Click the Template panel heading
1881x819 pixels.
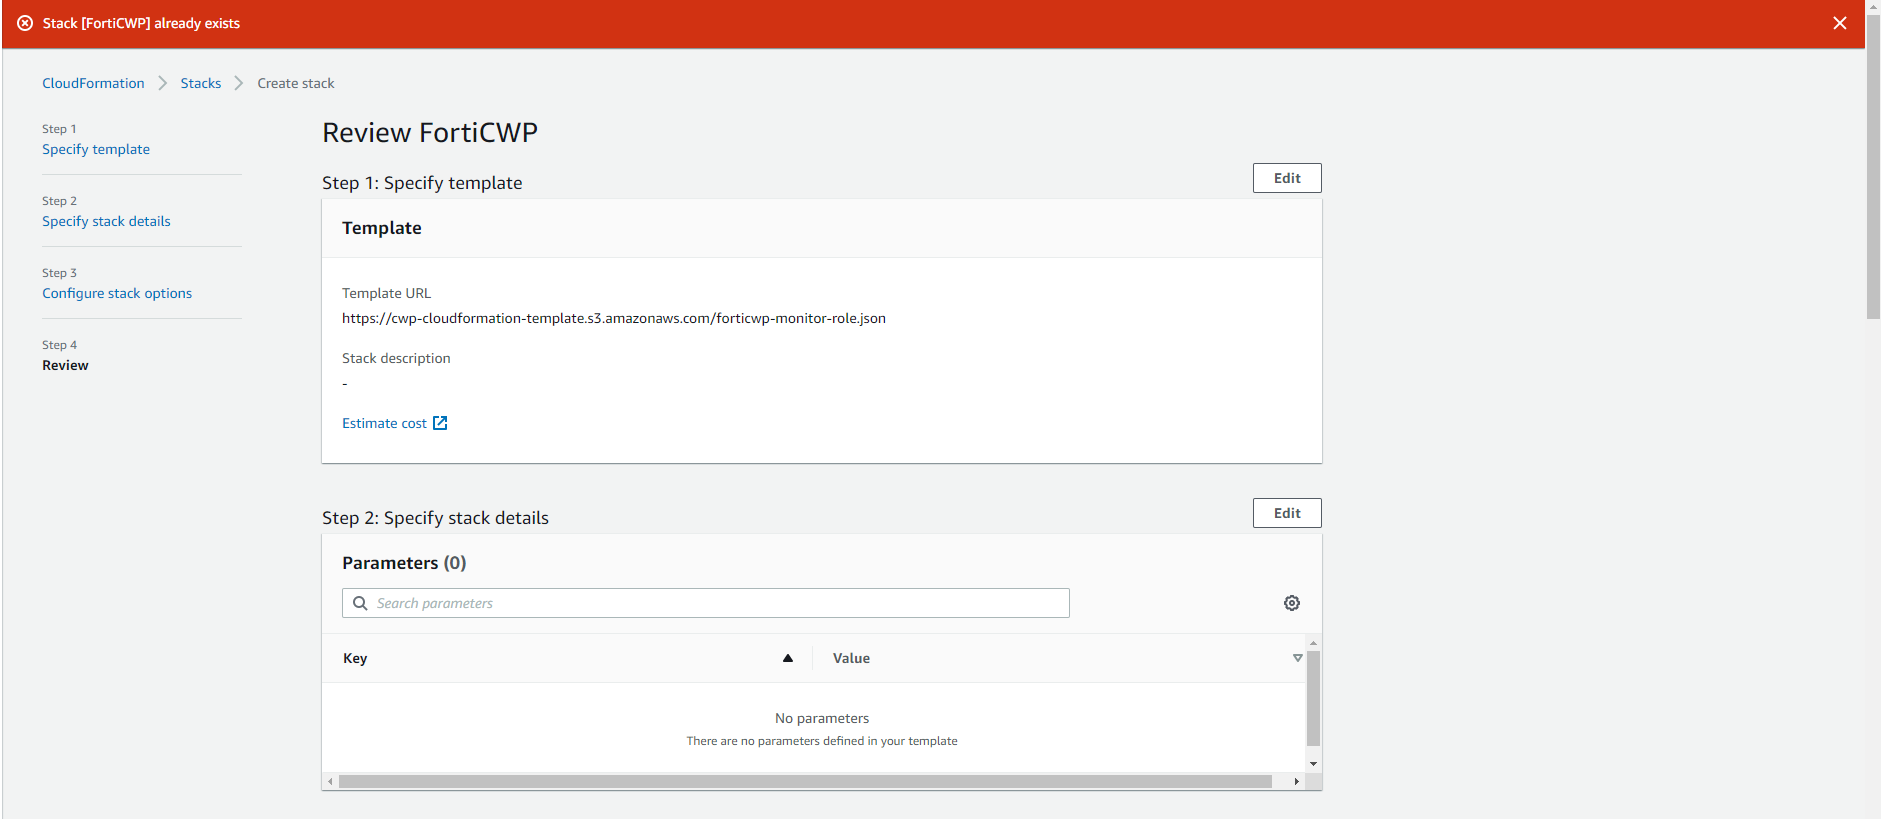tap(382, 228)
